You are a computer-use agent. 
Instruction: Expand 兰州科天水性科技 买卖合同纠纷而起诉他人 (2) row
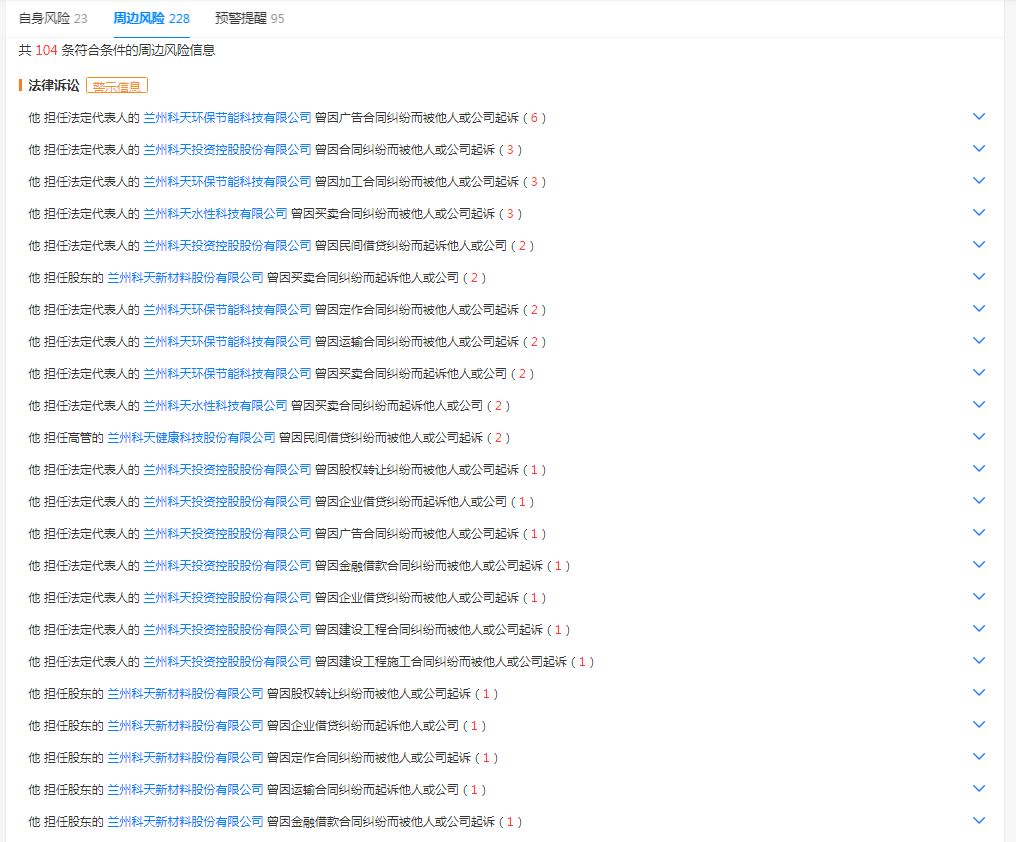[979, 404]
